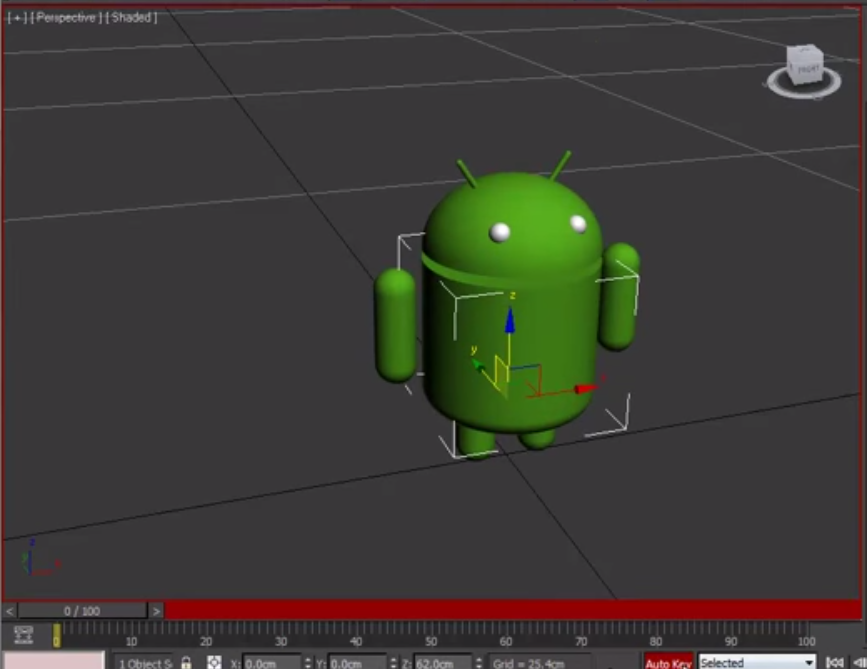The height and width of the screenshot is (669, 867).
Task: Click the Y coordinate field showing 0.0cm
Action: [357, 663]
